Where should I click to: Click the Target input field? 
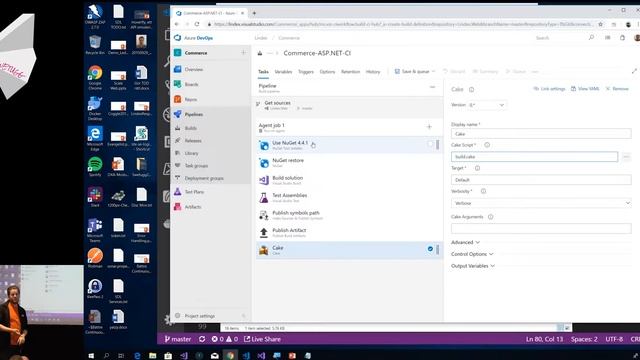click(541, 180)
